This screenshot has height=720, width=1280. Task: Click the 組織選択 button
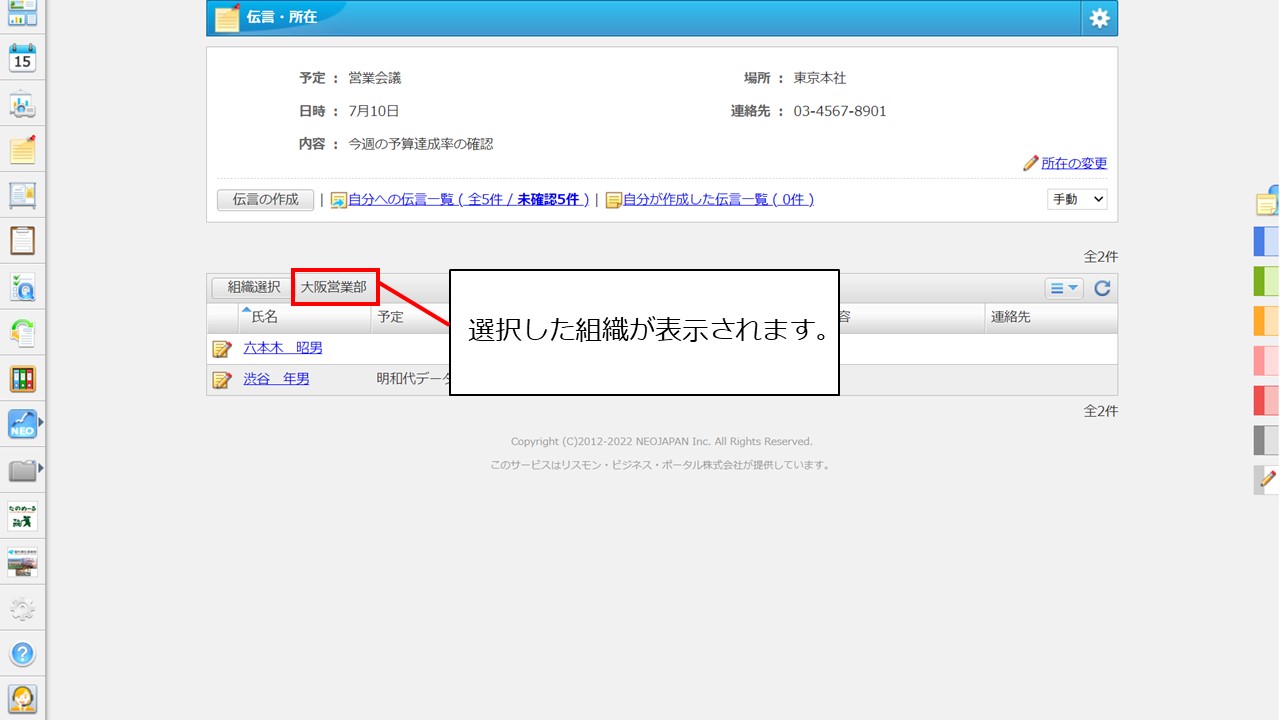[x=253, y=288]
